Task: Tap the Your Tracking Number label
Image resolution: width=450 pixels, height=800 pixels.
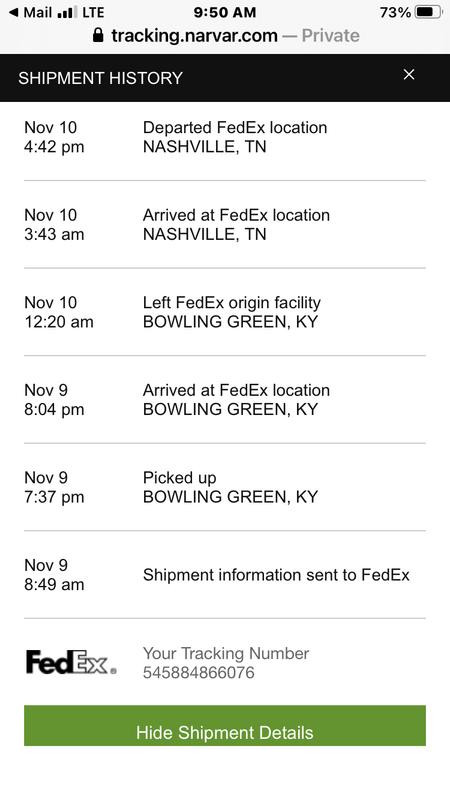Action: click(226, 653)
